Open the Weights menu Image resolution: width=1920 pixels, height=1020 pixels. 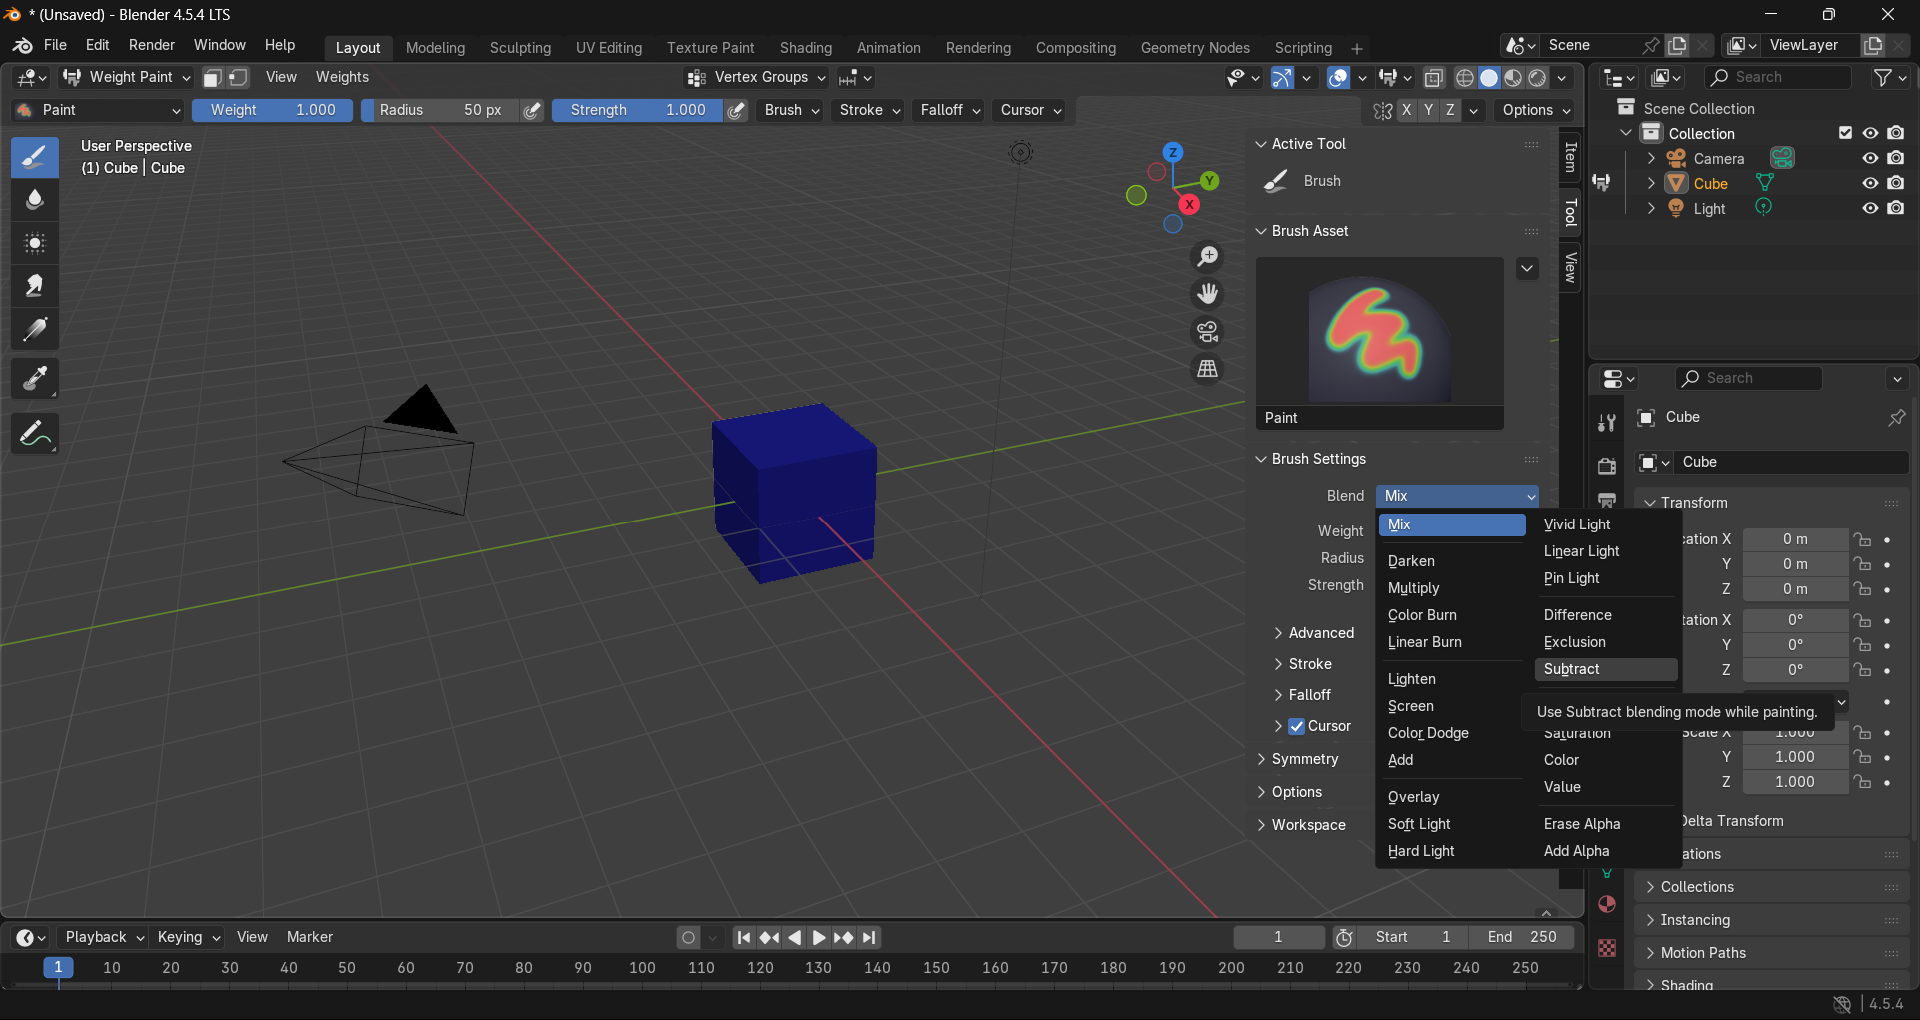(x=342, y=77)
